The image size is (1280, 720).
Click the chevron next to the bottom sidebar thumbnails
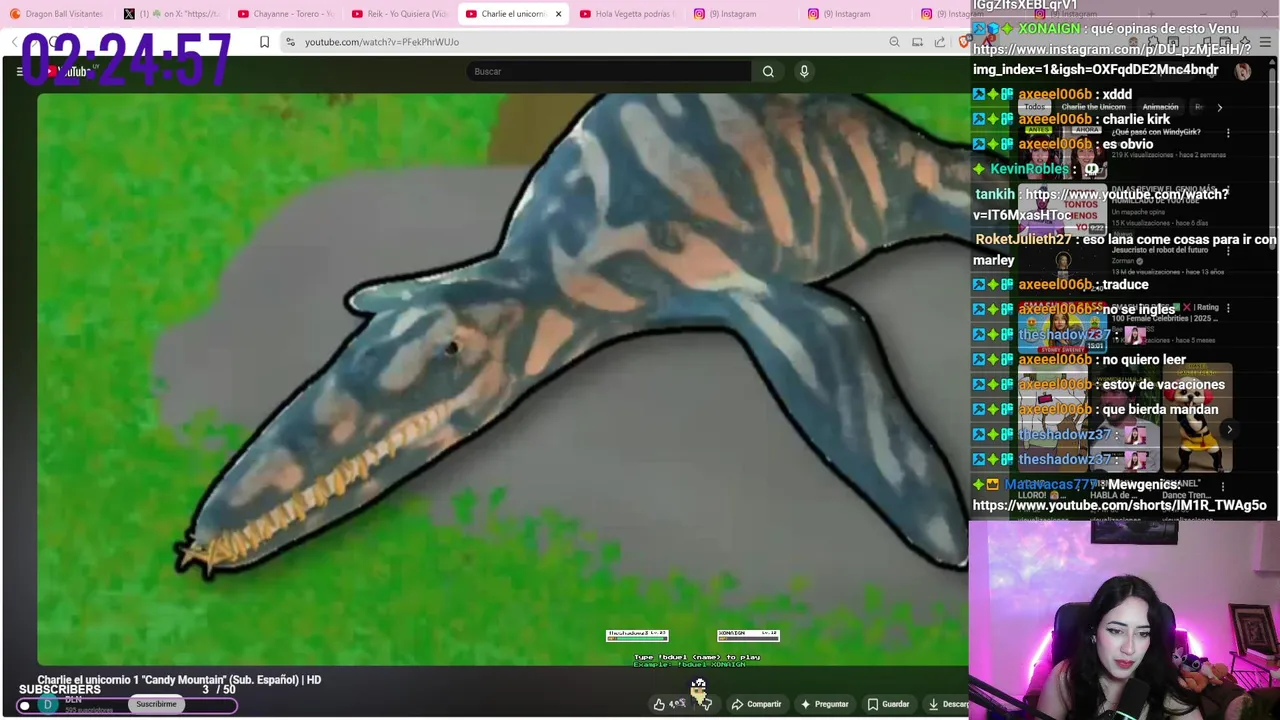pos(1229,430)
